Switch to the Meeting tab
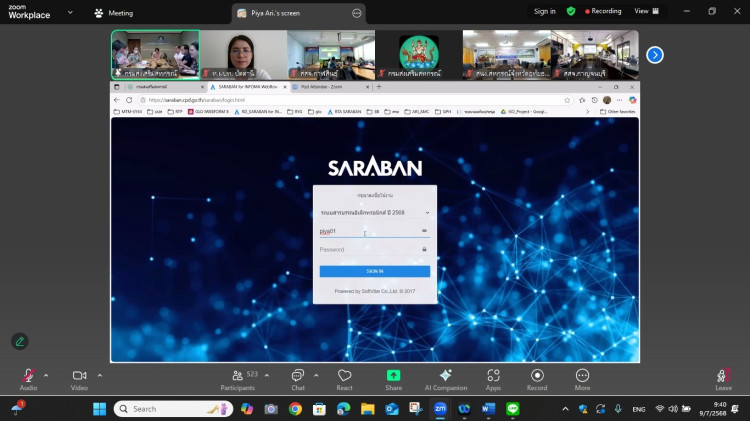The width and height of the screenshot is (750, 421). (113, 13)
